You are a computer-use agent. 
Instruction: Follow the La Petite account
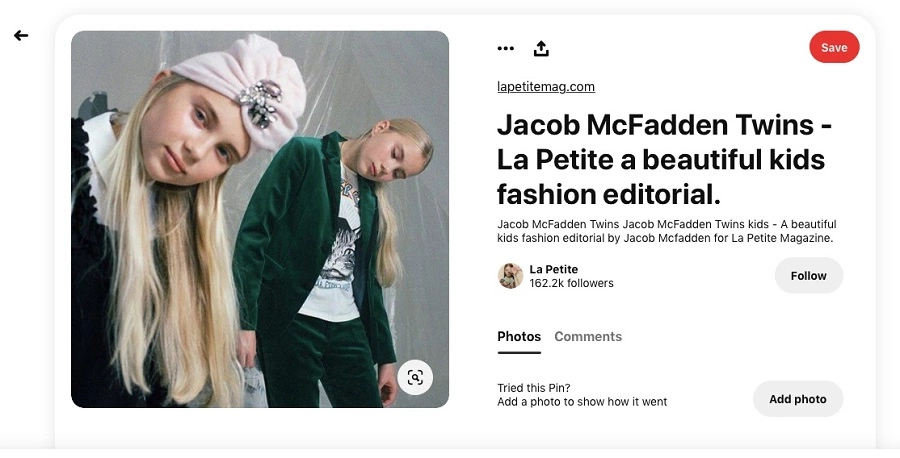[808, 276]
